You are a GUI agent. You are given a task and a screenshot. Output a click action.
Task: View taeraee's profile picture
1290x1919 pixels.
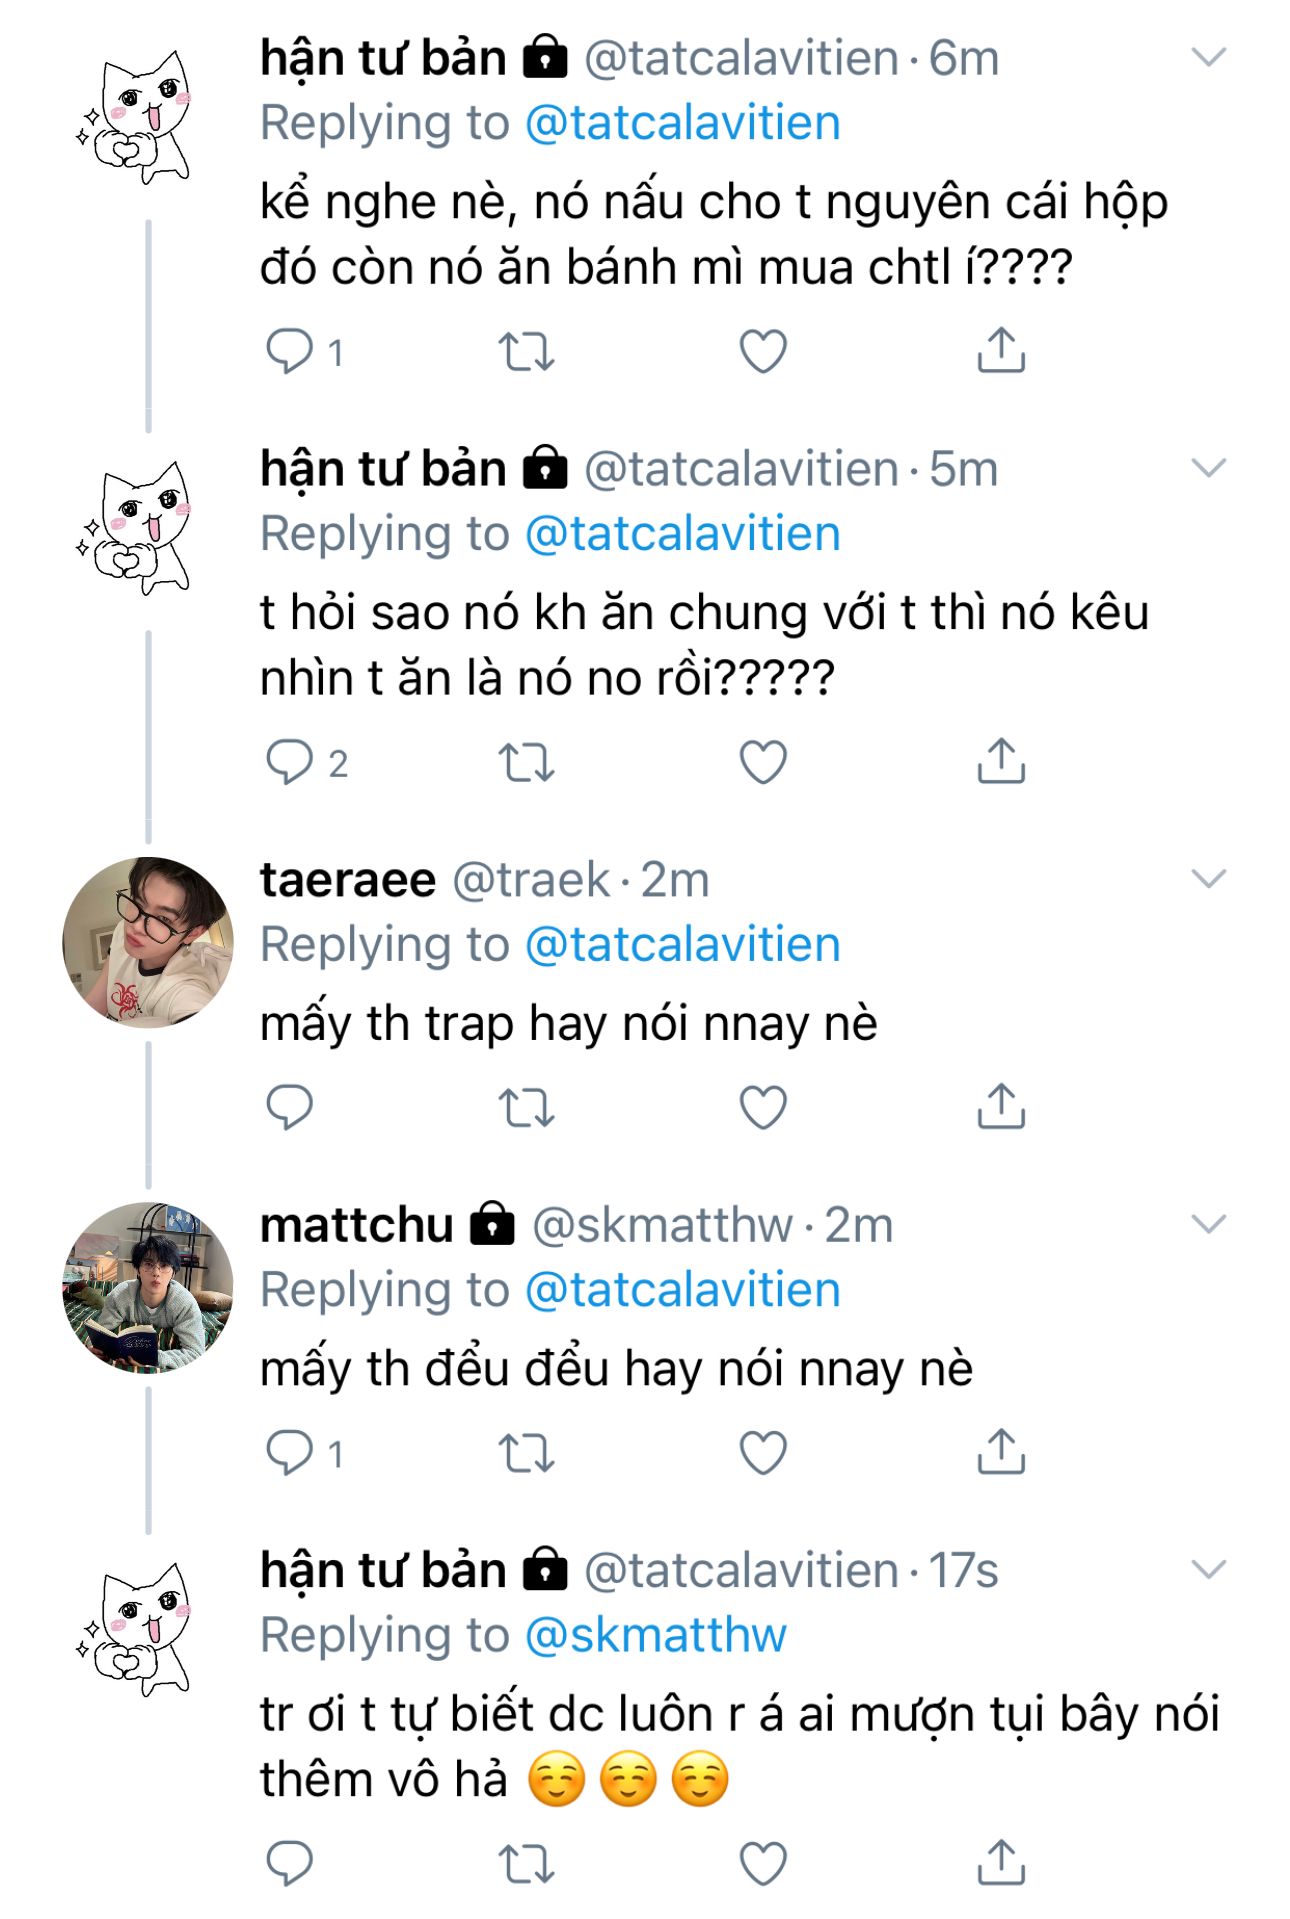tap(148, 942)
